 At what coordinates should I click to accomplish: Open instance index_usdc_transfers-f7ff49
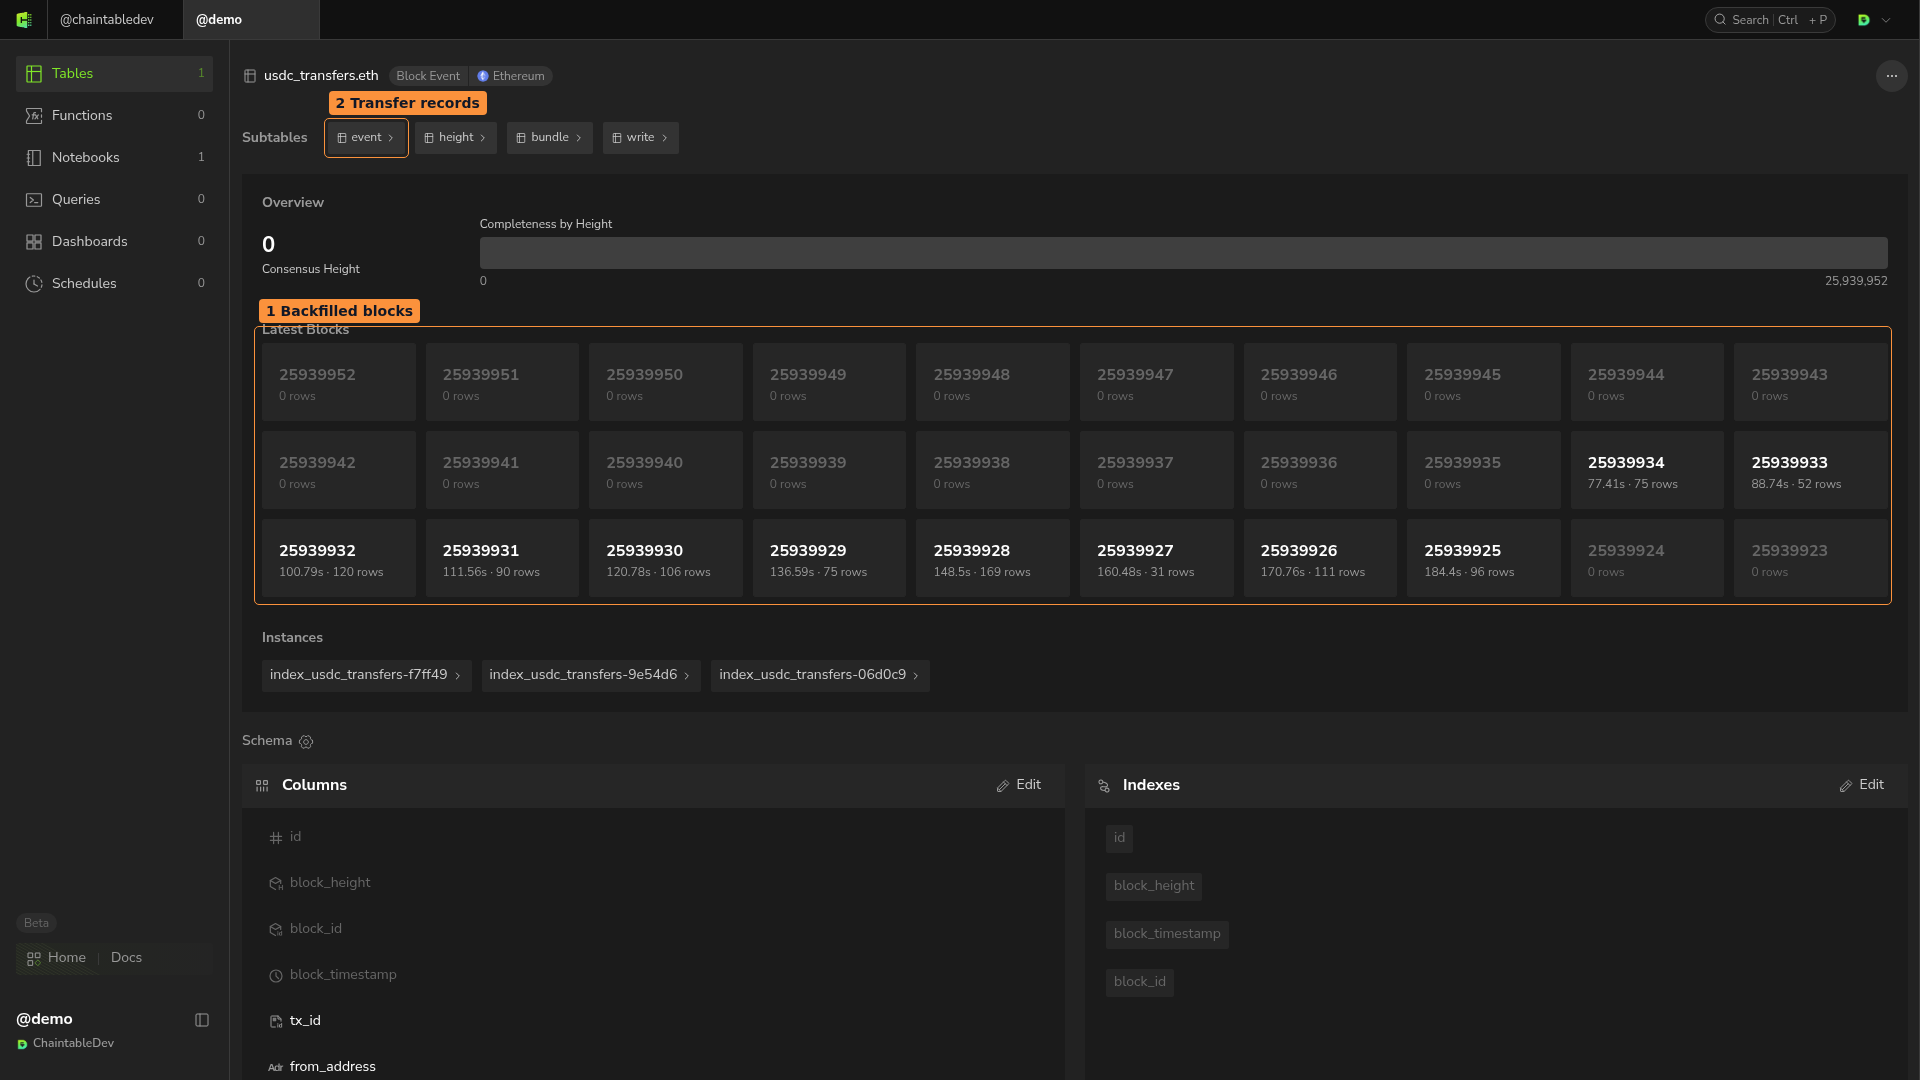(367, 675)
